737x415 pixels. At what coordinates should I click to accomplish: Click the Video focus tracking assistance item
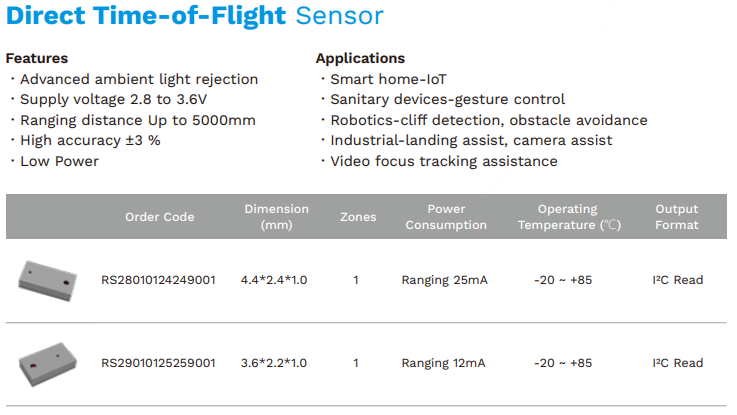pos(443,161)
